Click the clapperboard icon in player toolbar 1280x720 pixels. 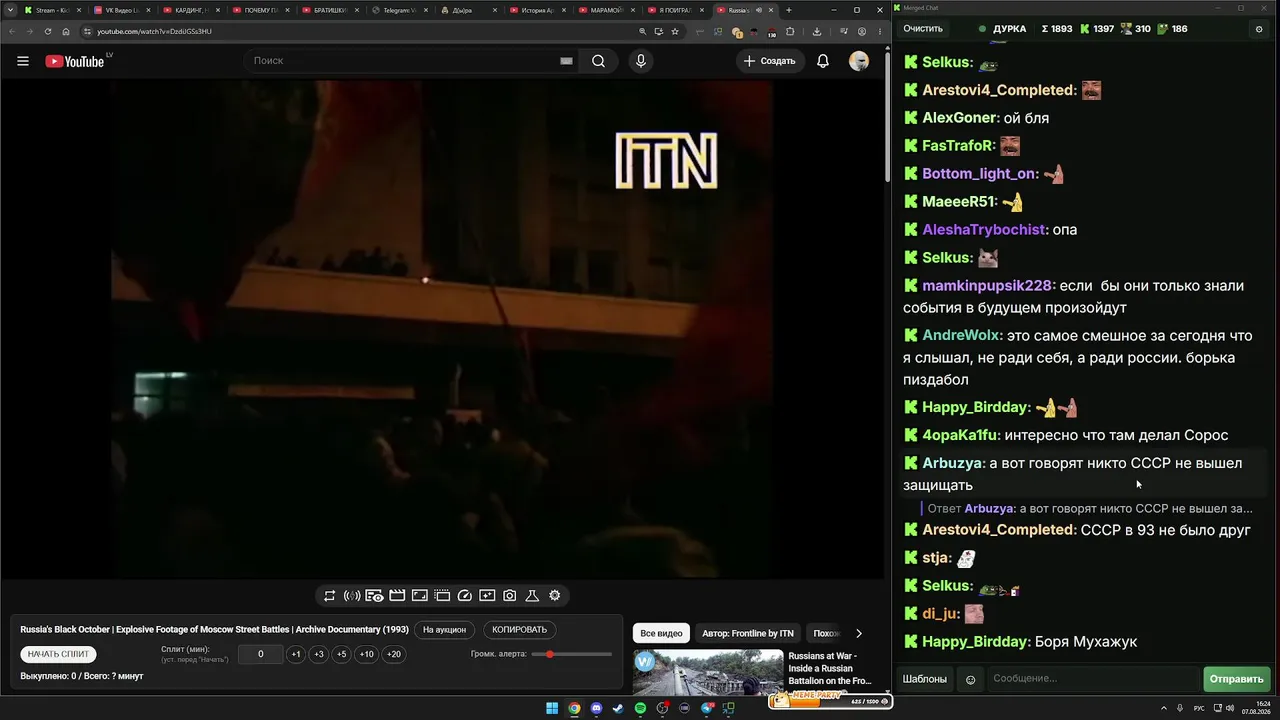[397, 596]
